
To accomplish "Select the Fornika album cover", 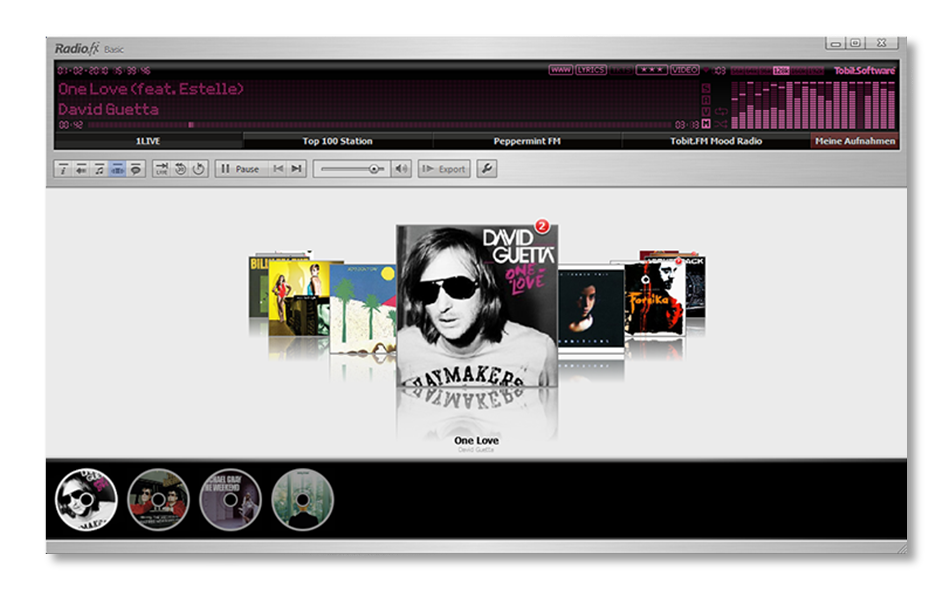I will tap(654, 298).
